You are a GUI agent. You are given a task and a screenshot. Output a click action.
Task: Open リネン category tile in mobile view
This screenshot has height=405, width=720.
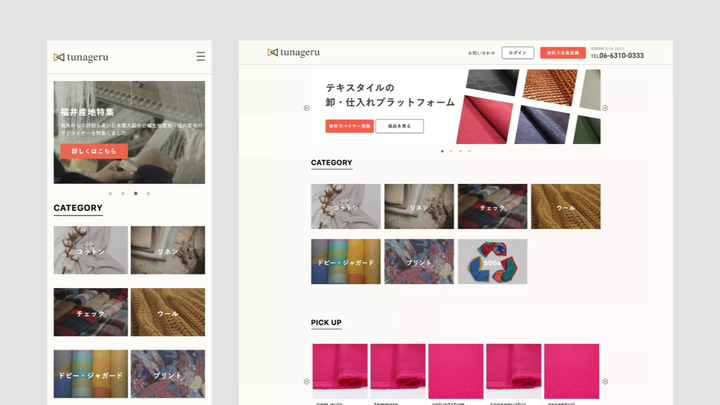pos(168,250)
